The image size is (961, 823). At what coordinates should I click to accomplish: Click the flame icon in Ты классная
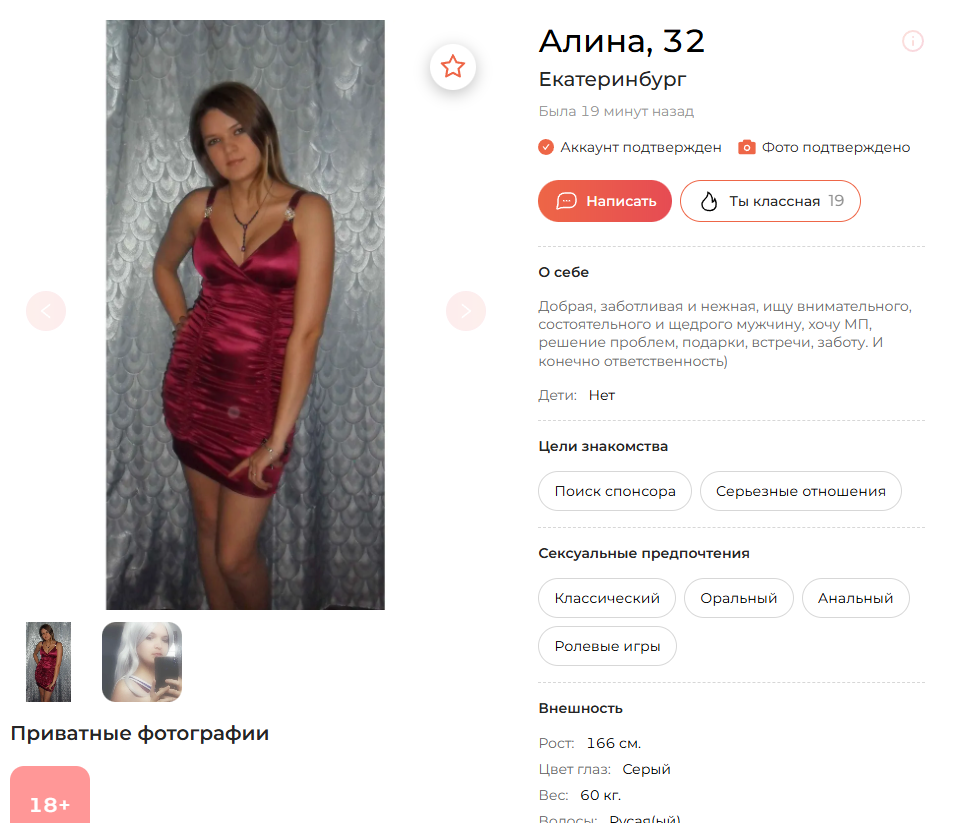(x=709, y=201)
